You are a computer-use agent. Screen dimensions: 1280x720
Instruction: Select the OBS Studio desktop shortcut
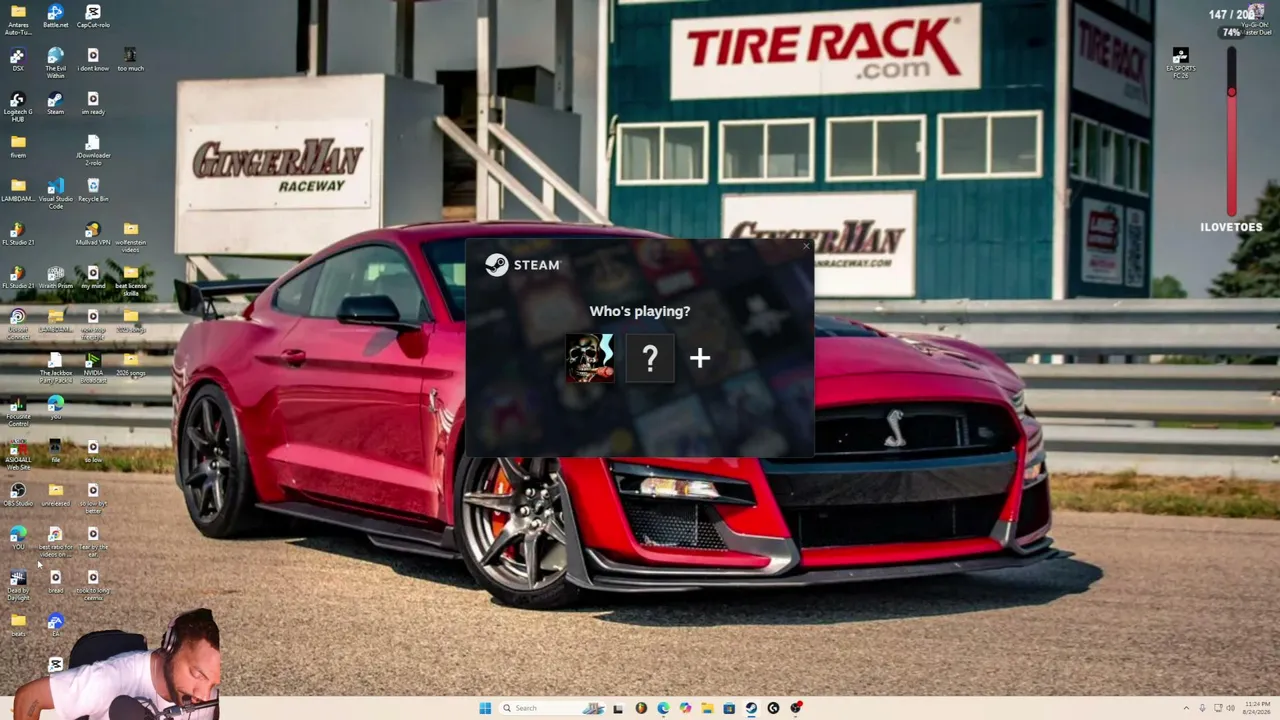point(18,495)
